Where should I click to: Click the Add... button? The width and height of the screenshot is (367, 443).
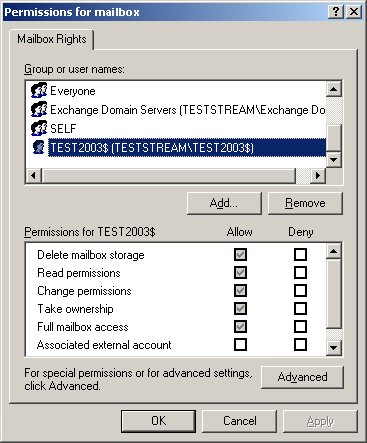click(x=224, y=203)
